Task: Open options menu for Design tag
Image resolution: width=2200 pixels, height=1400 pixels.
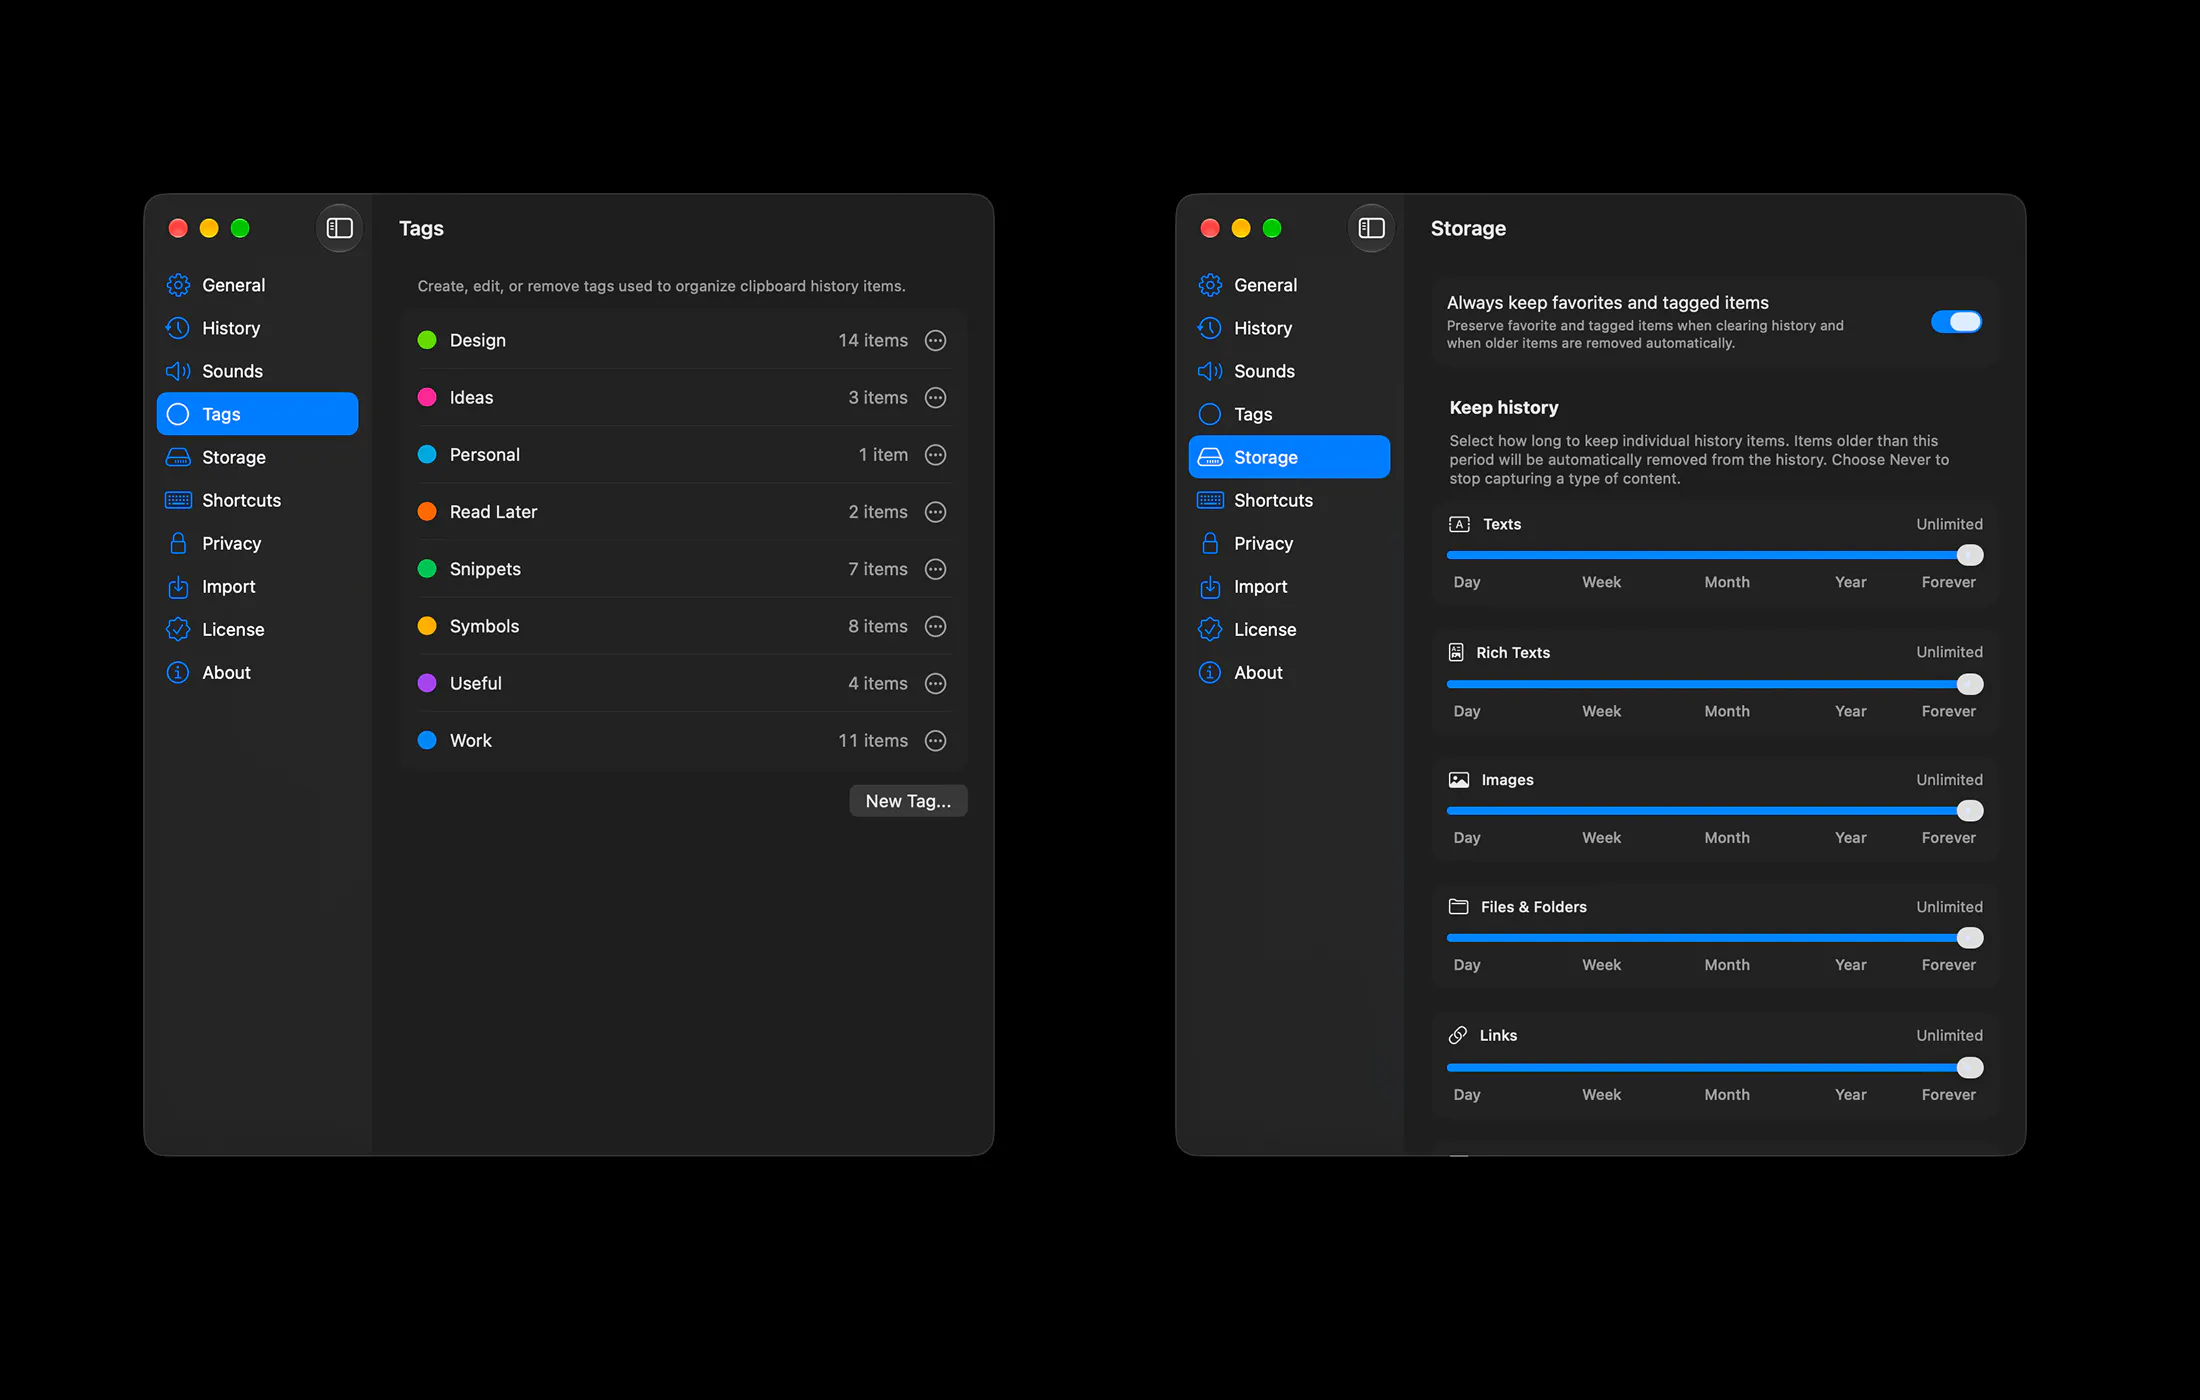Action: [x=935, y=340]
